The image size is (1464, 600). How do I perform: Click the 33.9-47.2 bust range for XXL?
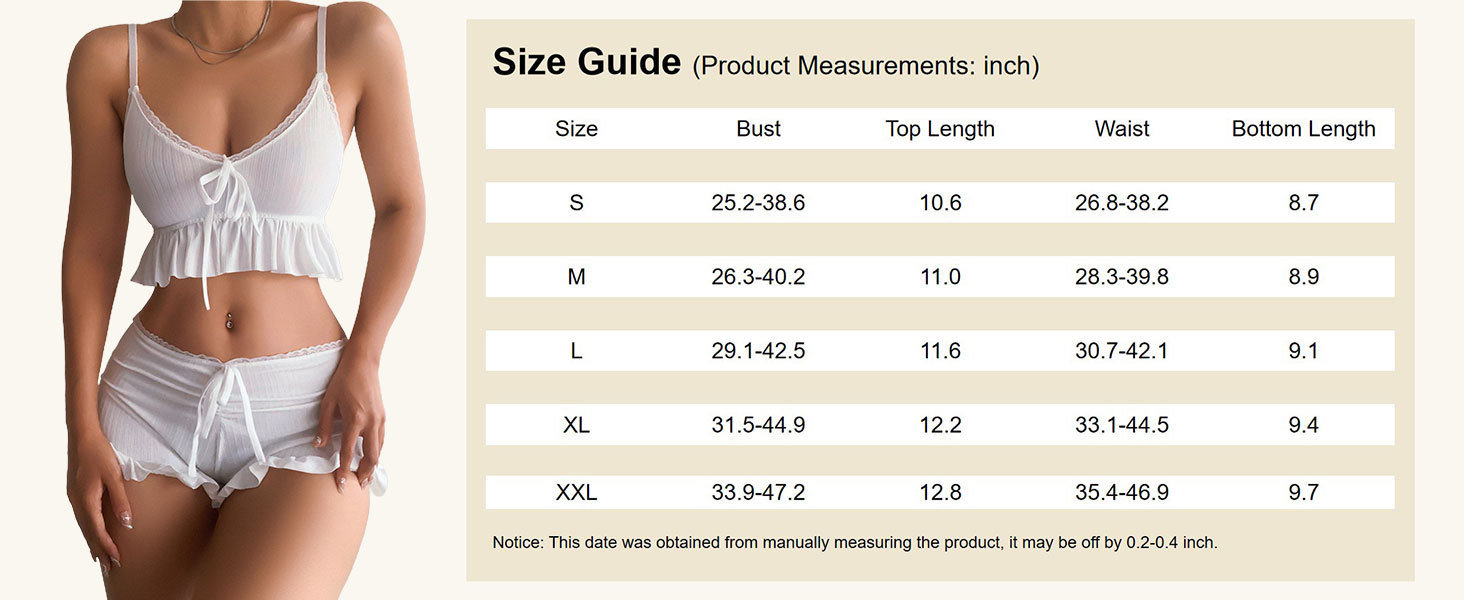click(758, 492)
